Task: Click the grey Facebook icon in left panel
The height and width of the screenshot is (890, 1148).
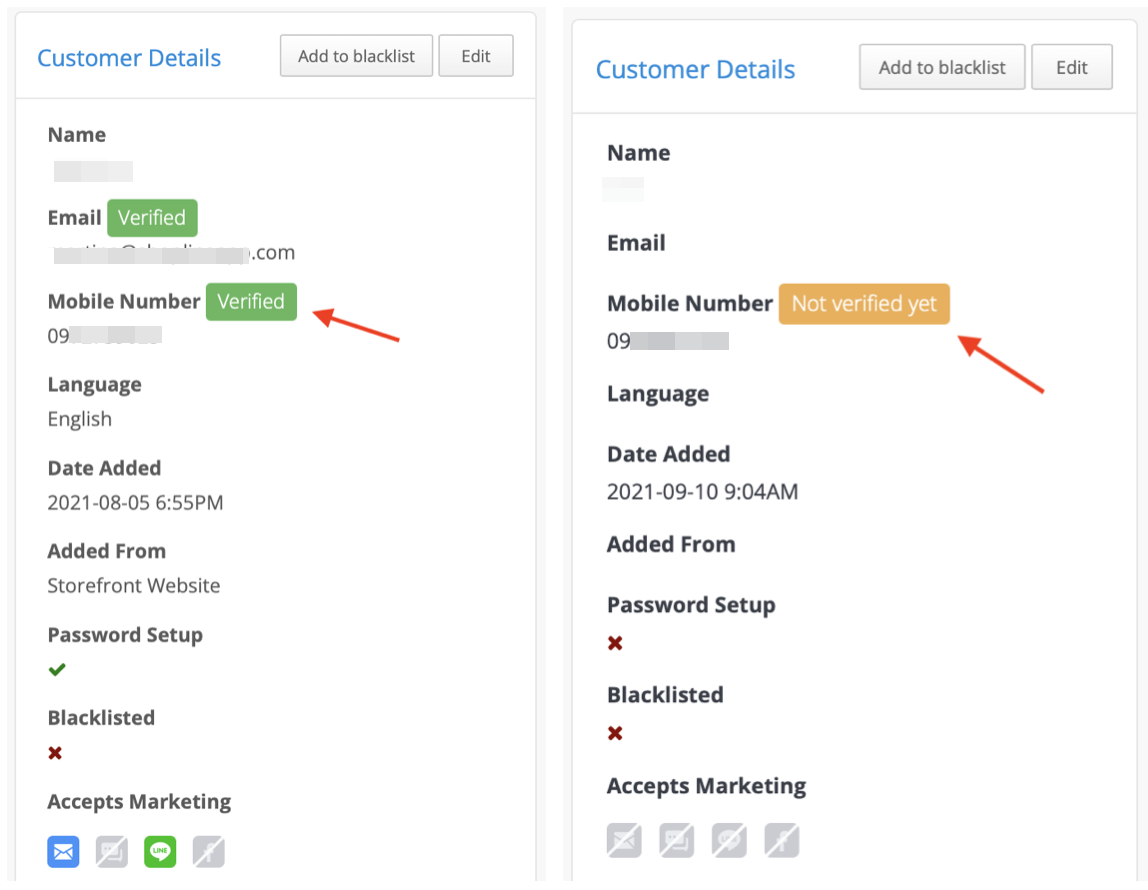Action: coord(209,852)
